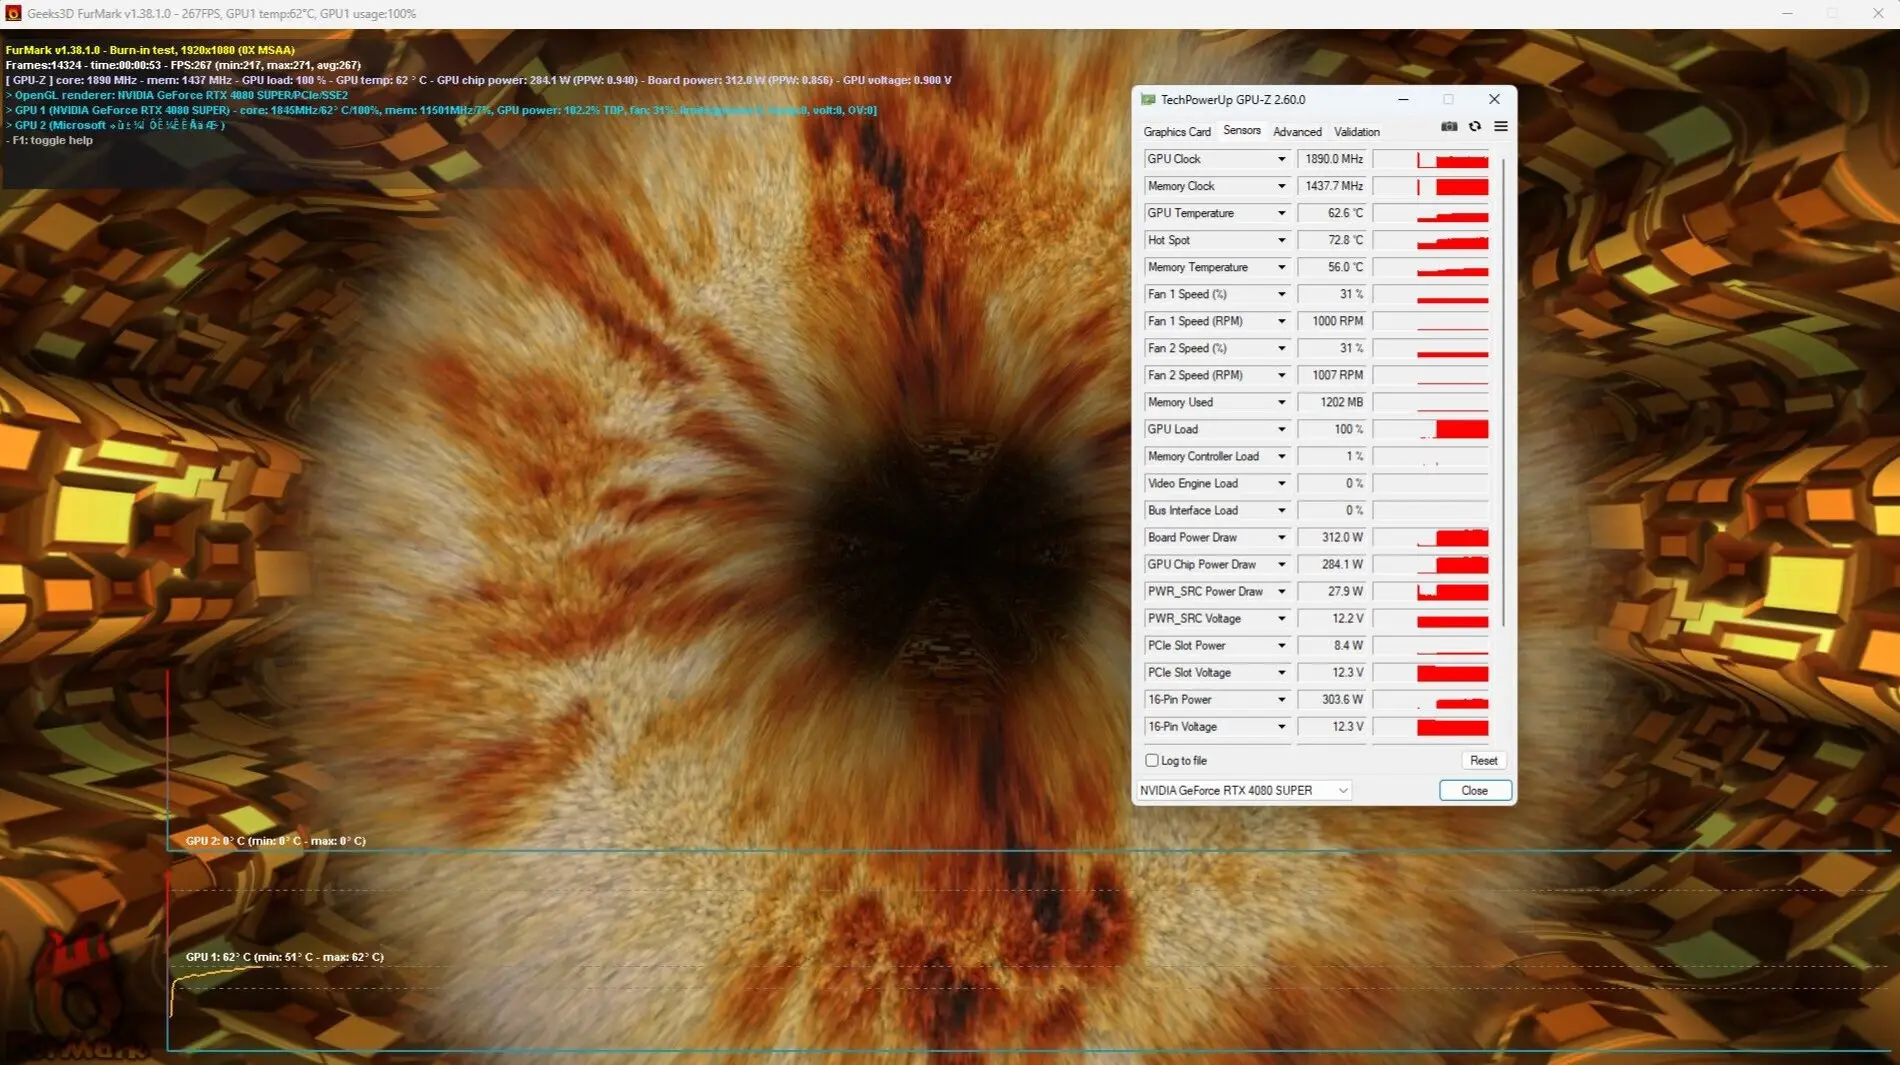Open the GPU Chip Power Draw dropdown
The height and width of the screenshot is (1065, 1900).
[x=1281, y=565]
